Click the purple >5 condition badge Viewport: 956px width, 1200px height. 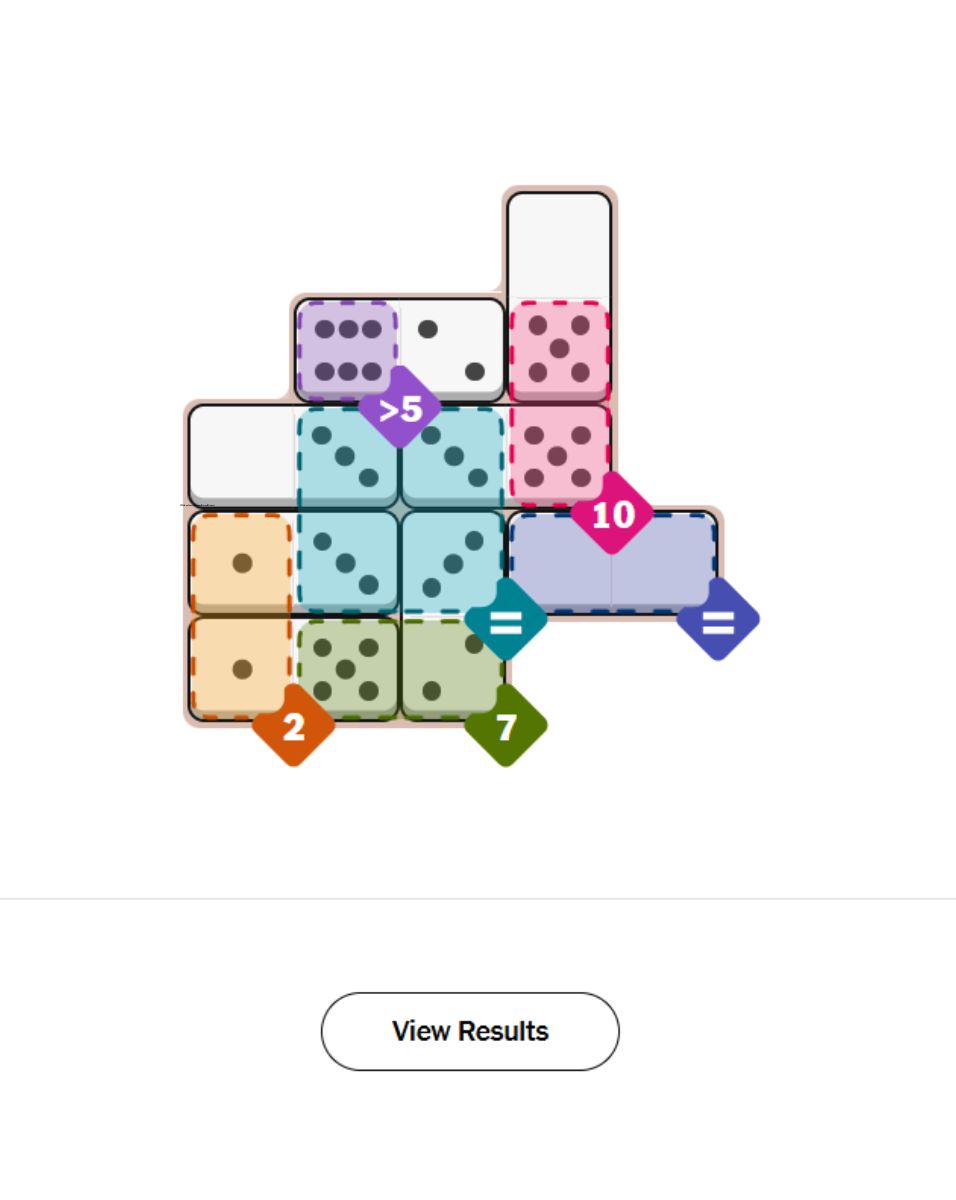tap(400, 408)
